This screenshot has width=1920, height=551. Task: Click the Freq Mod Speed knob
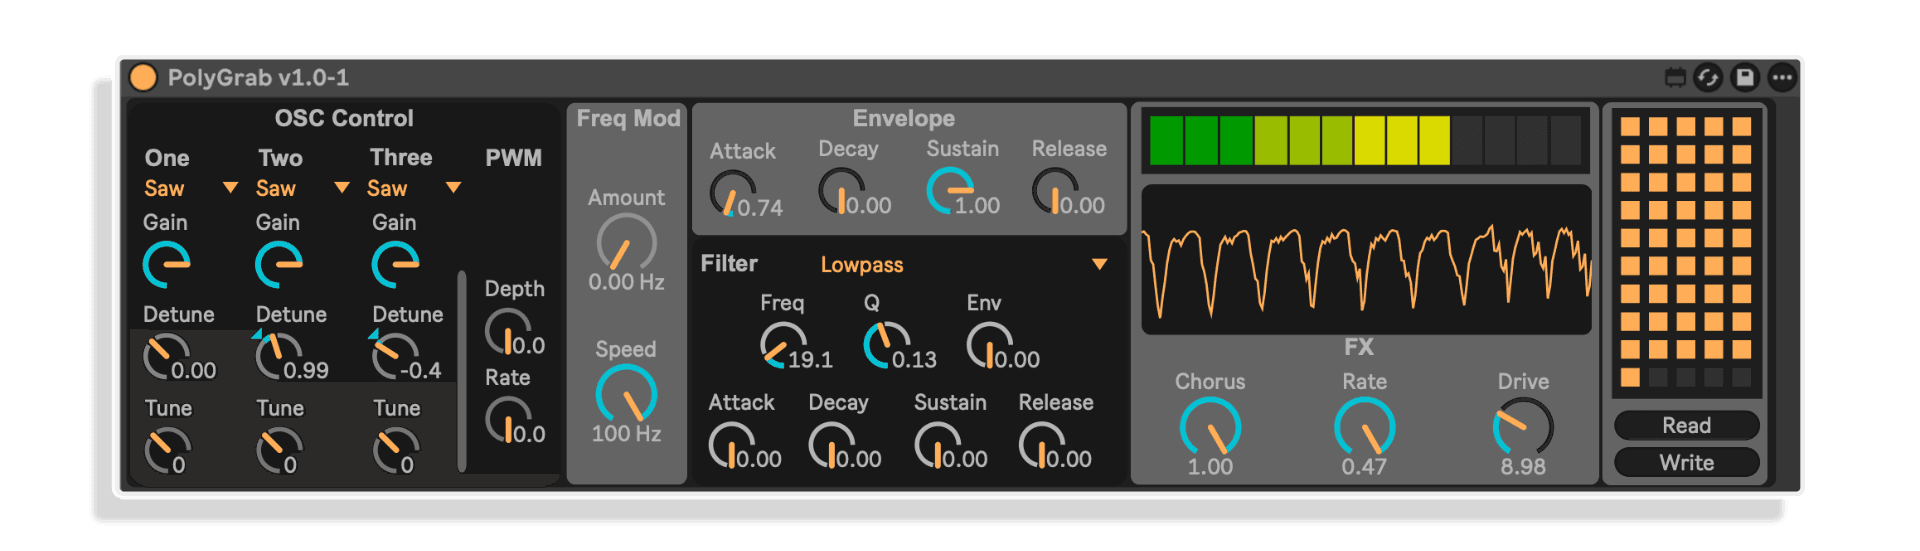(x=626, y=394)
